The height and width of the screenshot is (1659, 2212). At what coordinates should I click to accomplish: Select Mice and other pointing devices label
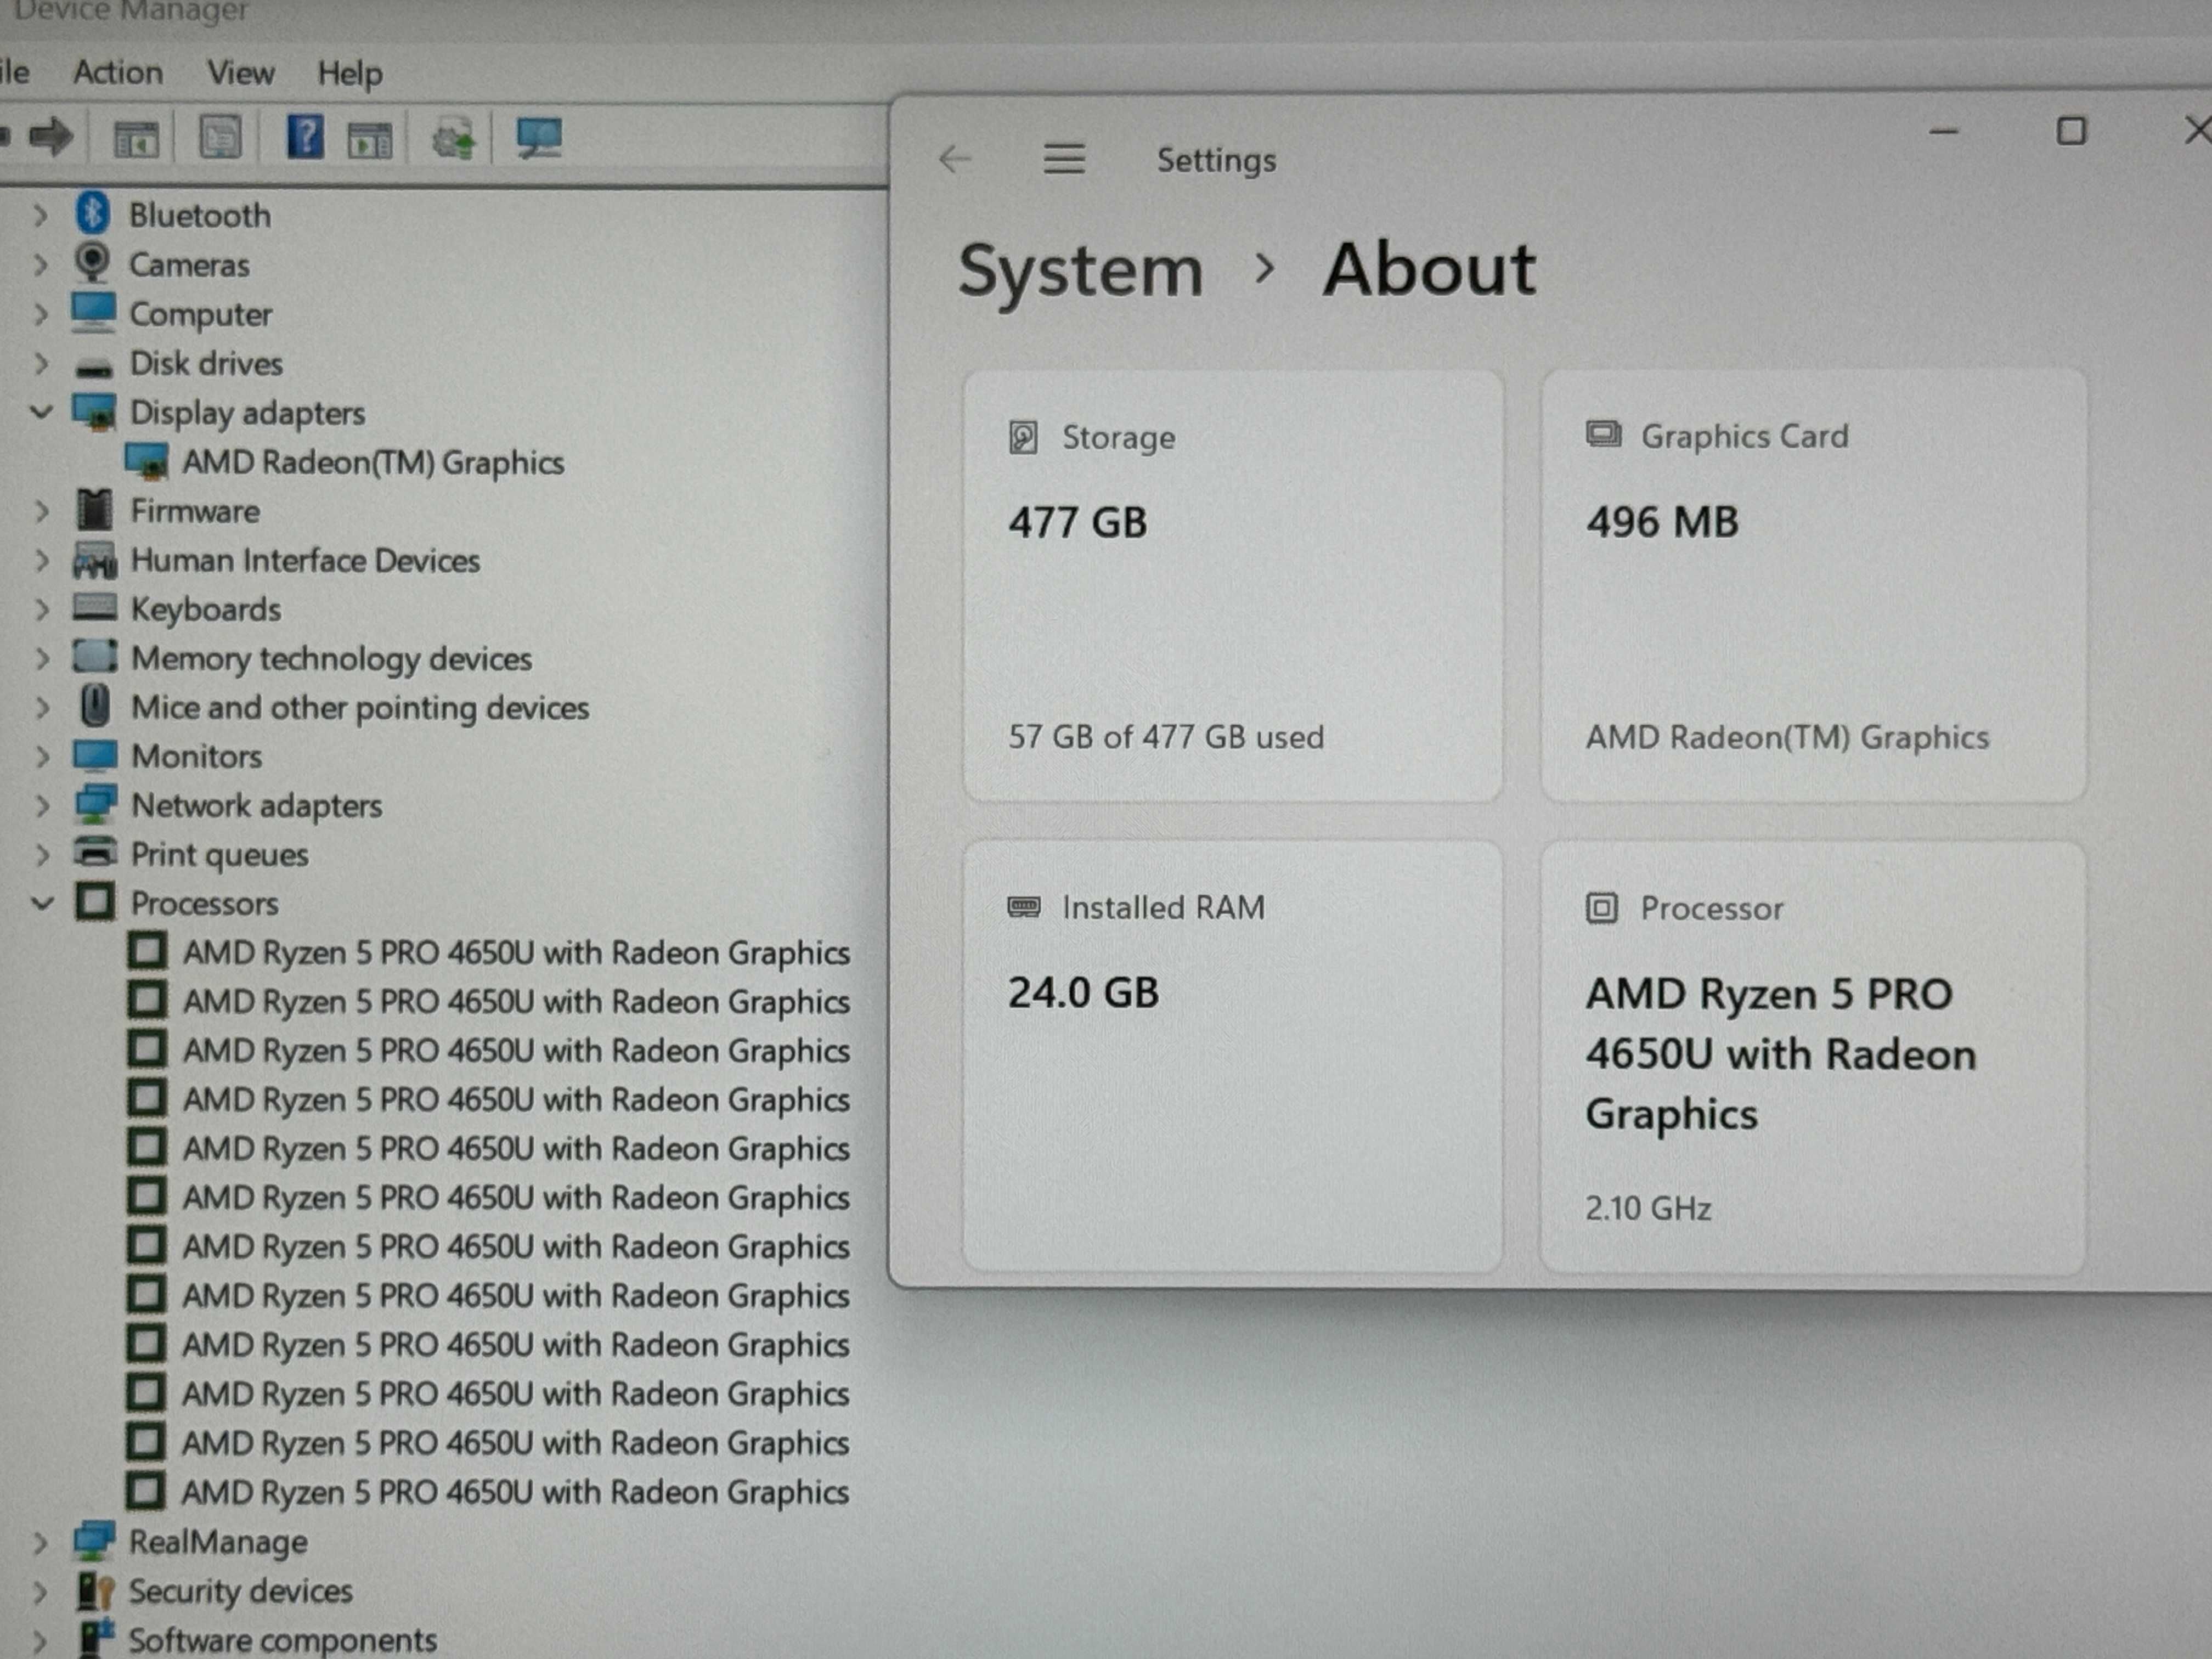pos(360,707)
